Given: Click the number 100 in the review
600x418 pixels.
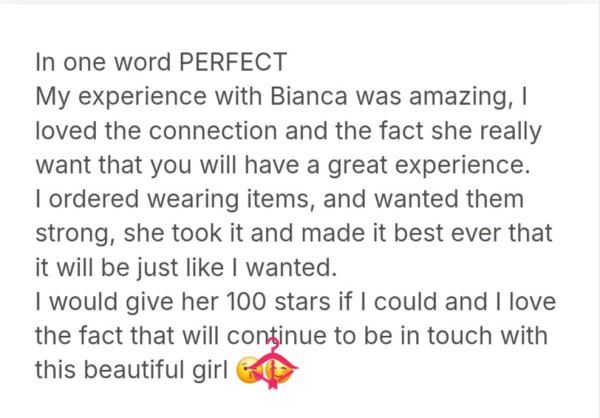Looking at the screenshot, I should (x=246, y=302).
